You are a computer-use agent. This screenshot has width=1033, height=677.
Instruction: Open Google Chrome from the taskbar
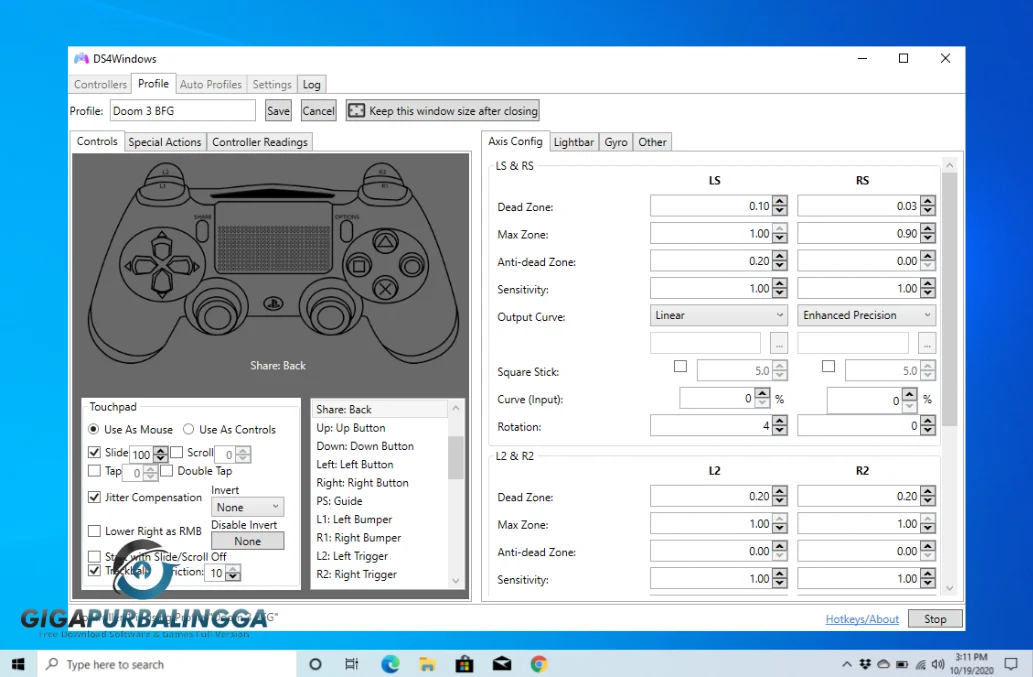538,663
